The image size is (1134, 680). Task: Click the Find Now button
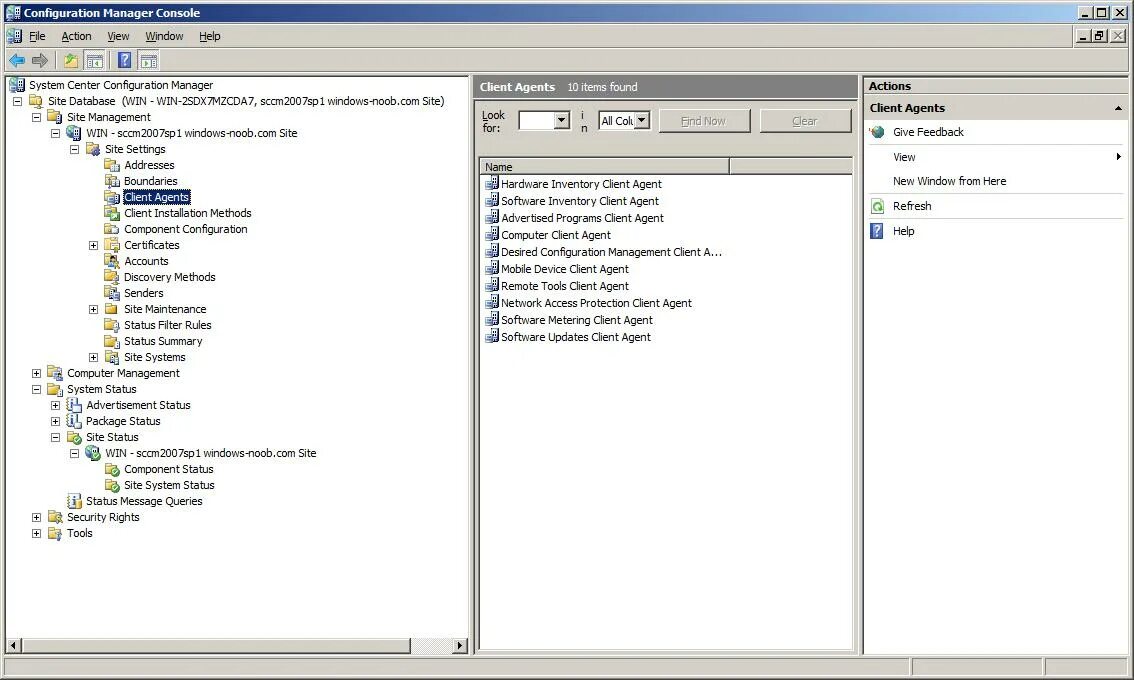(704, 120)
